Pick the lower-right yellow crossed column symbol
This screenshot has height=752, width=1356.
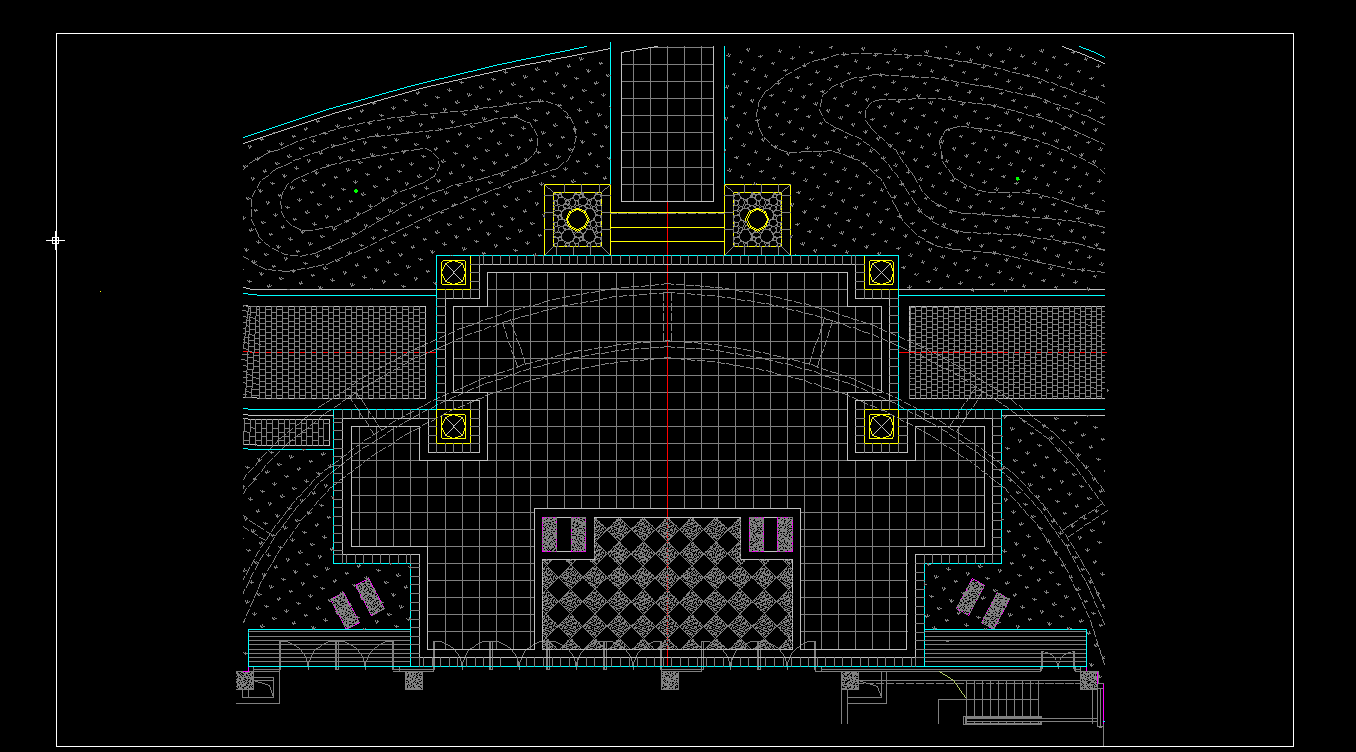tap(881, 426)
